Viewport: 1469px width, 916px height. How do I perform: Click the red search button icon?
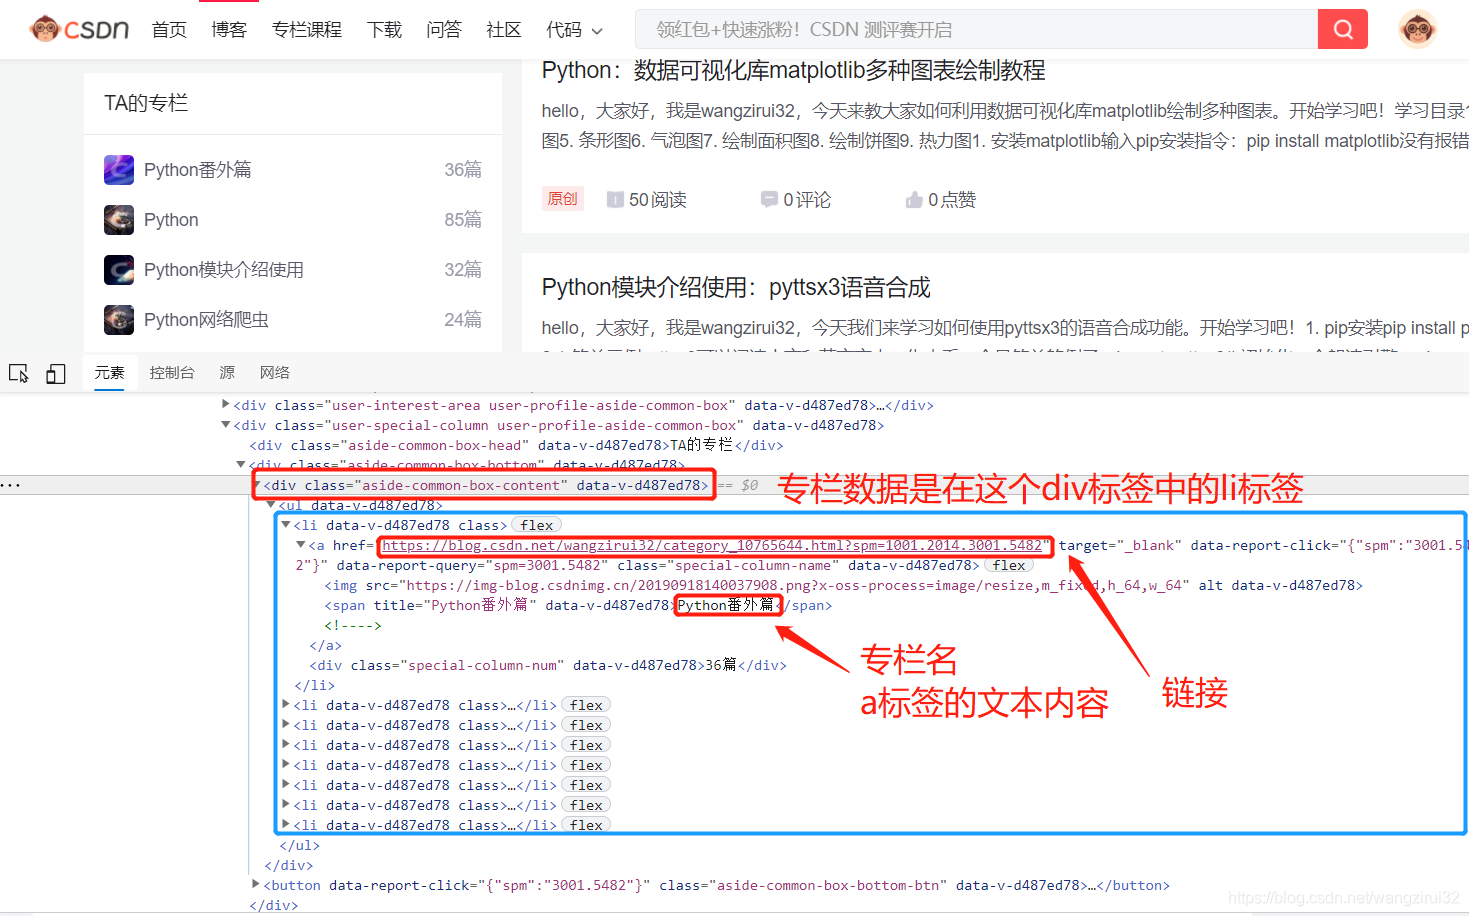point(1342,29)
